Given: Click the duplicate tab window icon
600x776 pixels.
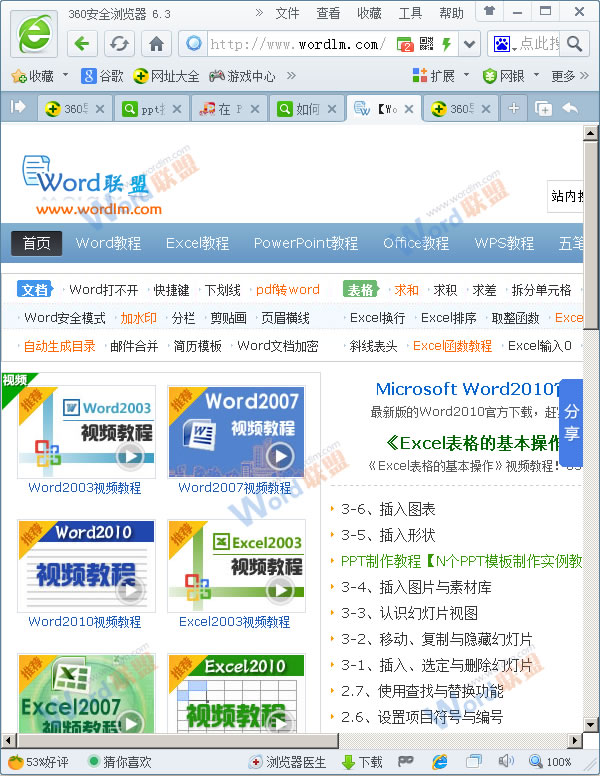Looking at the screenshot, I should tap(543, 108).
